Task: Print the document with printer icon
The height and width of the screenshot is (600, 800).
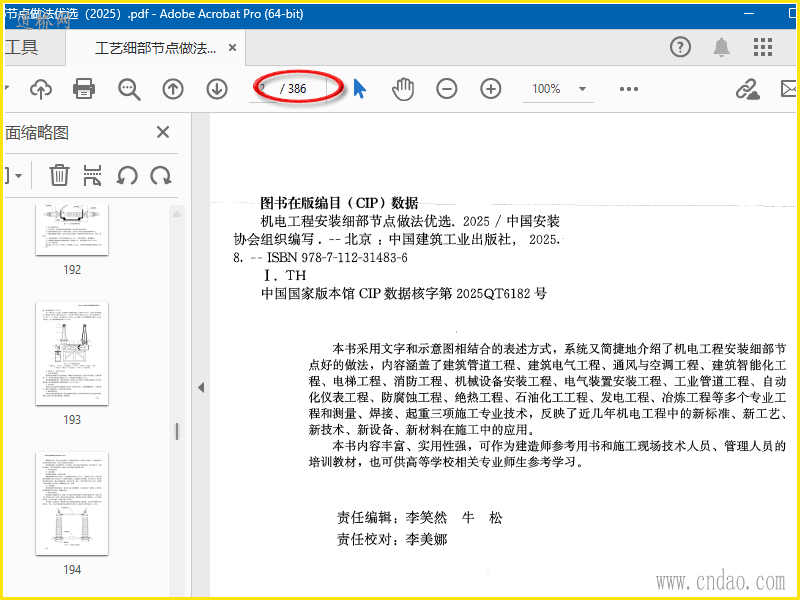Action: (84, 89)
